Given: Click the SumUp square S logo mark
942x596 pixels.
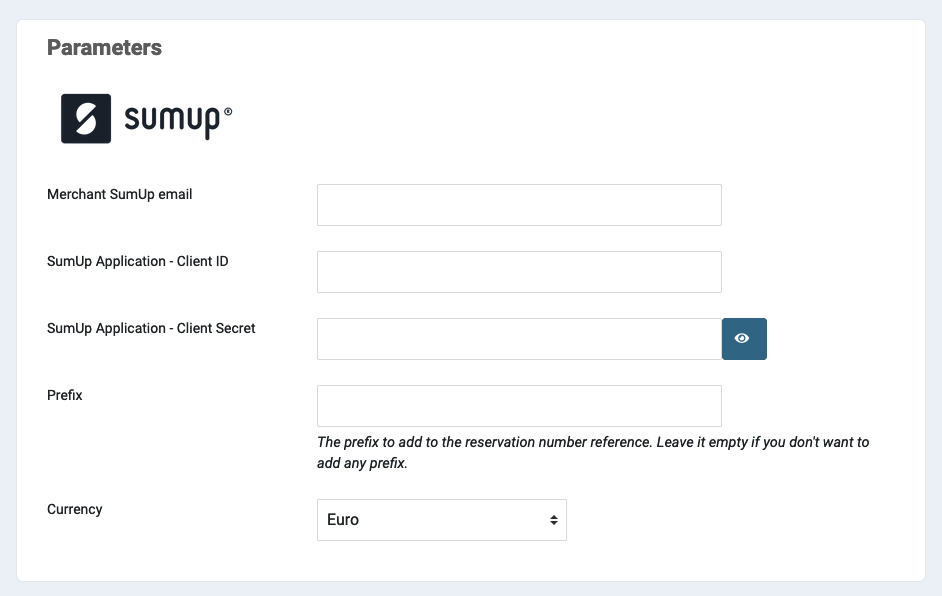Looking at the screenshot, I should 86,119.
